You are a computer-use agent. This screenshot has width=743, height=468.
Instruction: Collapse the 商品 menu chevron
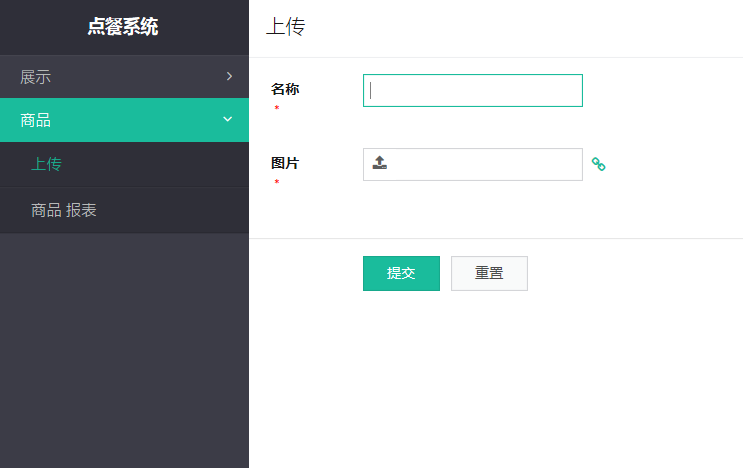point(228,119)
